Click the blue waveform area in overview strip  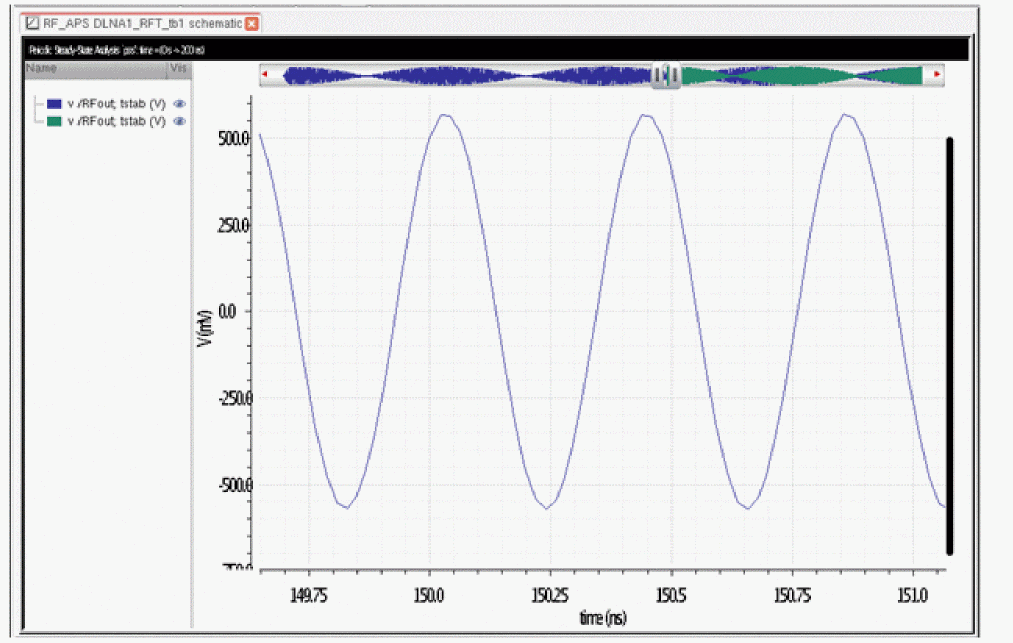(460, 75)
